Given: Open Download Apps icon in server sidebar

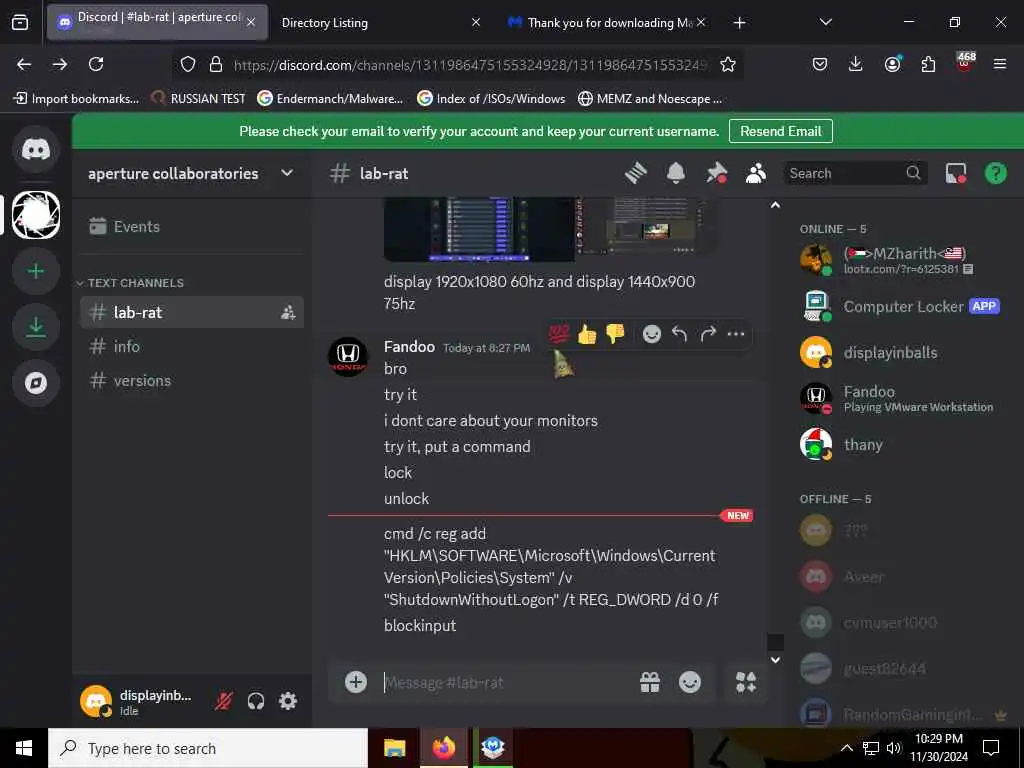Looking at the screenshot, I should click(x=36, y=327).
